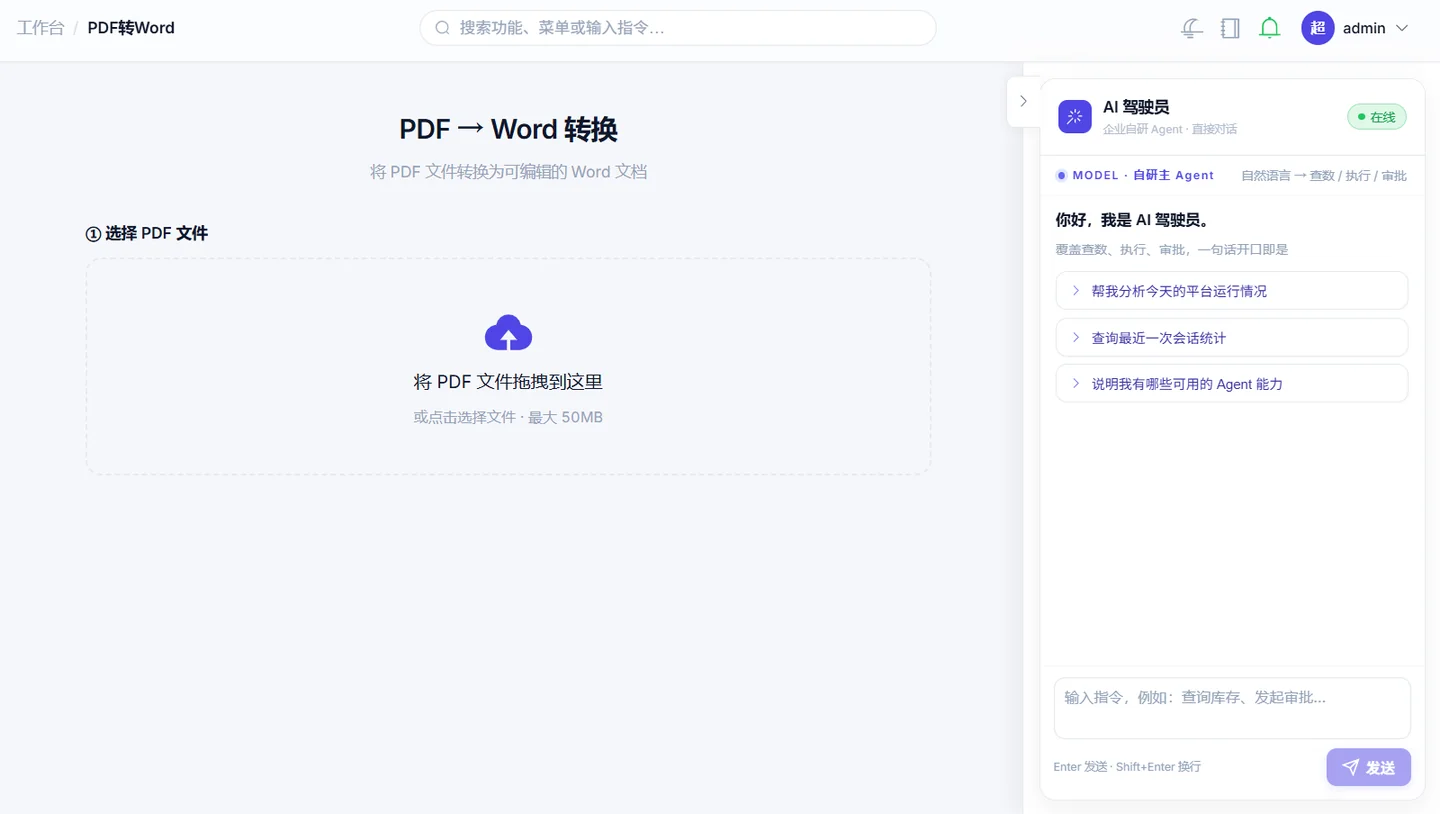This screenshot has width=1440, height=814.
Task: Open the notebook docs icon in header
Action: pyautogui.click(x=1230, y=28)
